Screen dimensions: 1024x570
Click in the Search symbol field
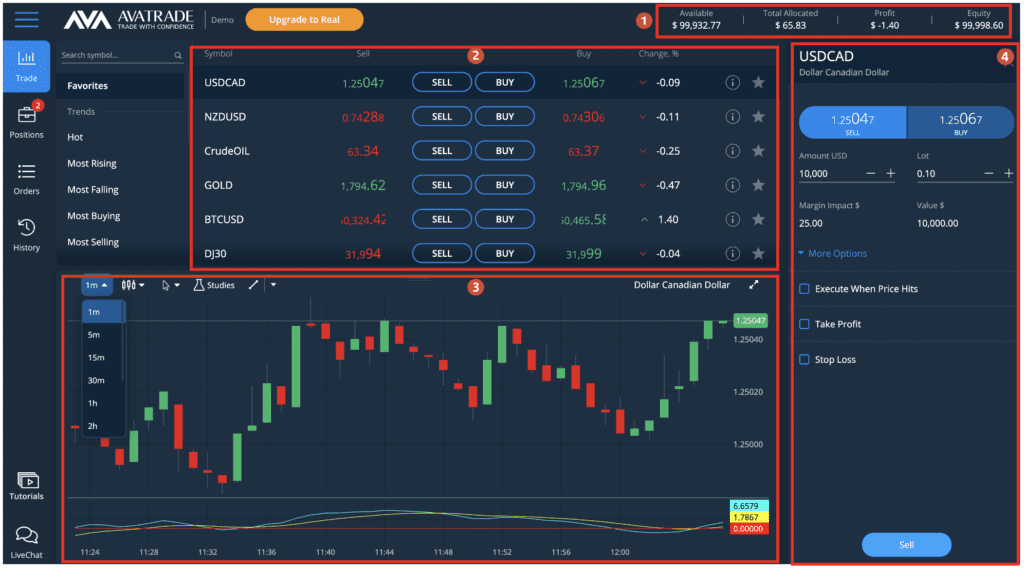pyautogui.click(x=115, y=56)
